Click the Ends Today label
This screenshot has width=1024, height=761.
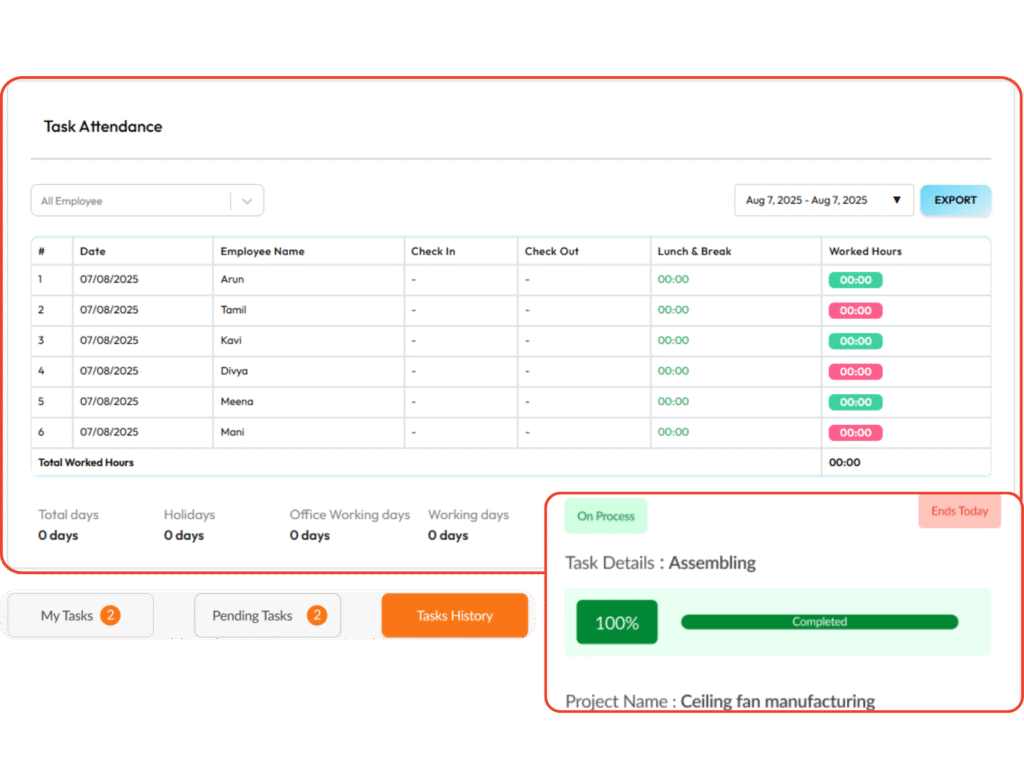pyautogui.click(x=959, y=511)
